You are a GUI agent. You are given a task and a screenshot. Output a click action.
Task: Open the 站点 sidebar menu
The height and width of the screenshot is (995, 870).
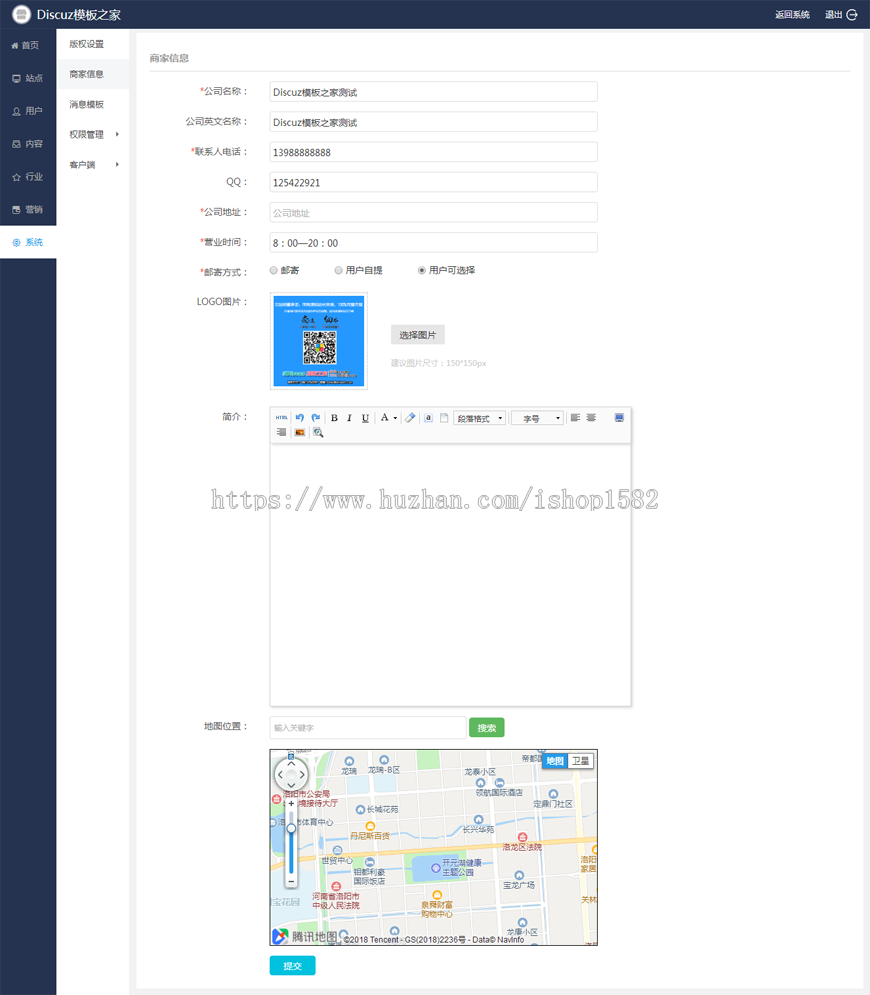[x=28, y=78]
